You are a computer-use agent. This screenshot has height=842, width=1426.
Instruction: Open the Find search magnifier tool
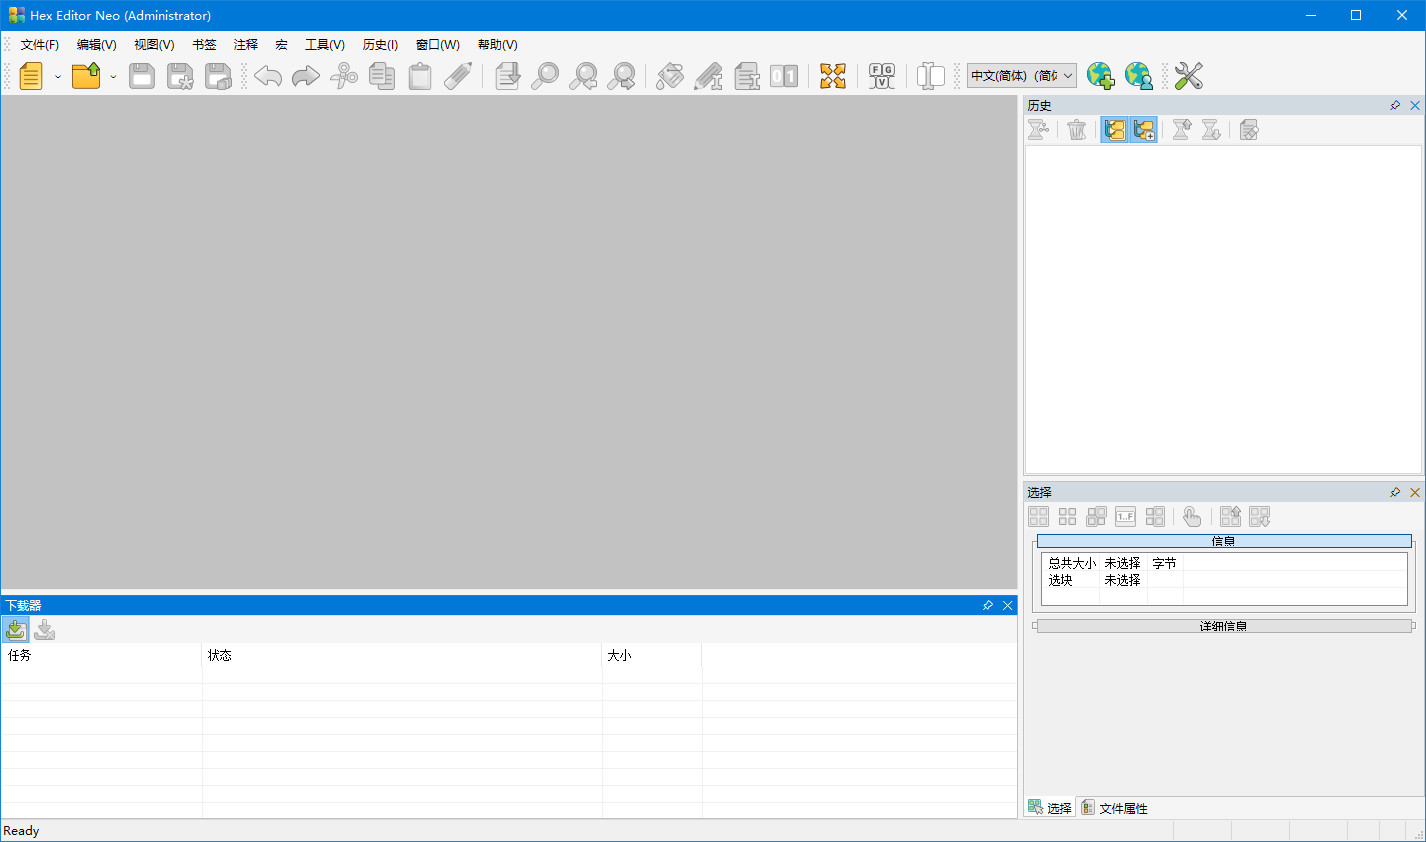(545, 76)
